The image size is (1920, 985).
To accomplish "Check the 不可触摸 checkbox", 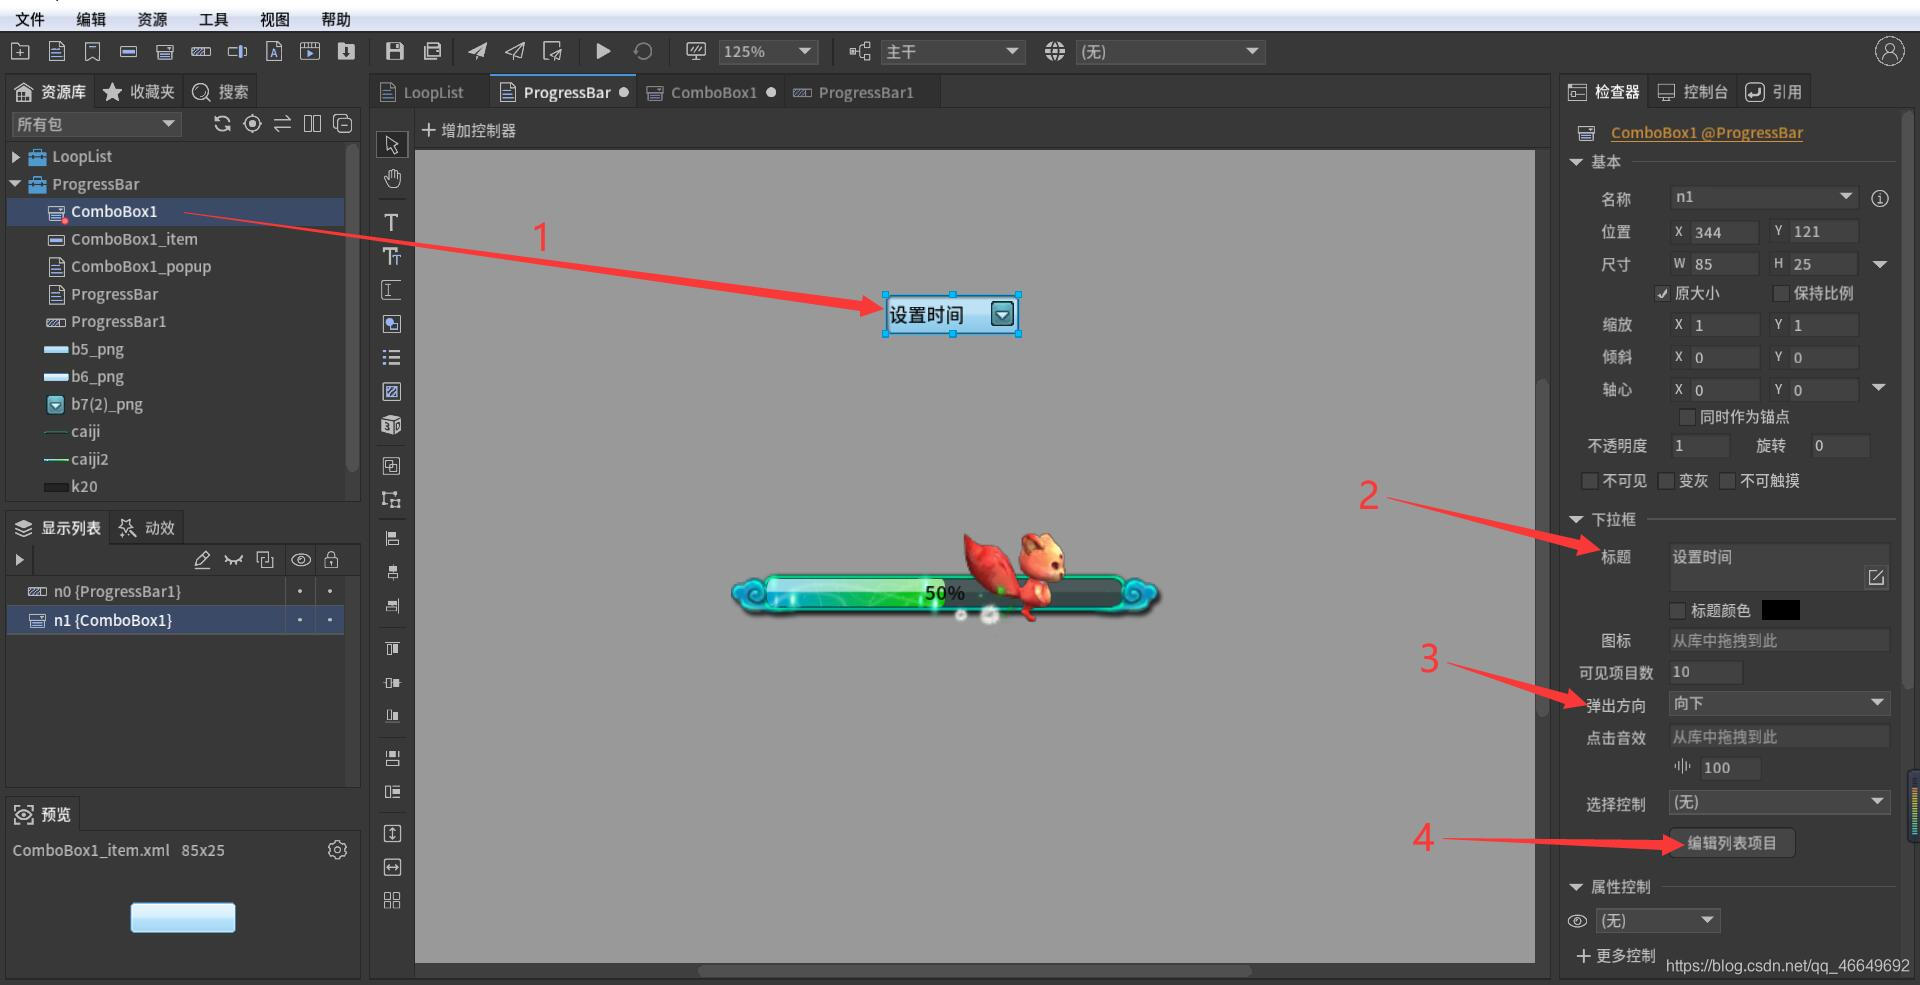I will [x=1727, y=481].
